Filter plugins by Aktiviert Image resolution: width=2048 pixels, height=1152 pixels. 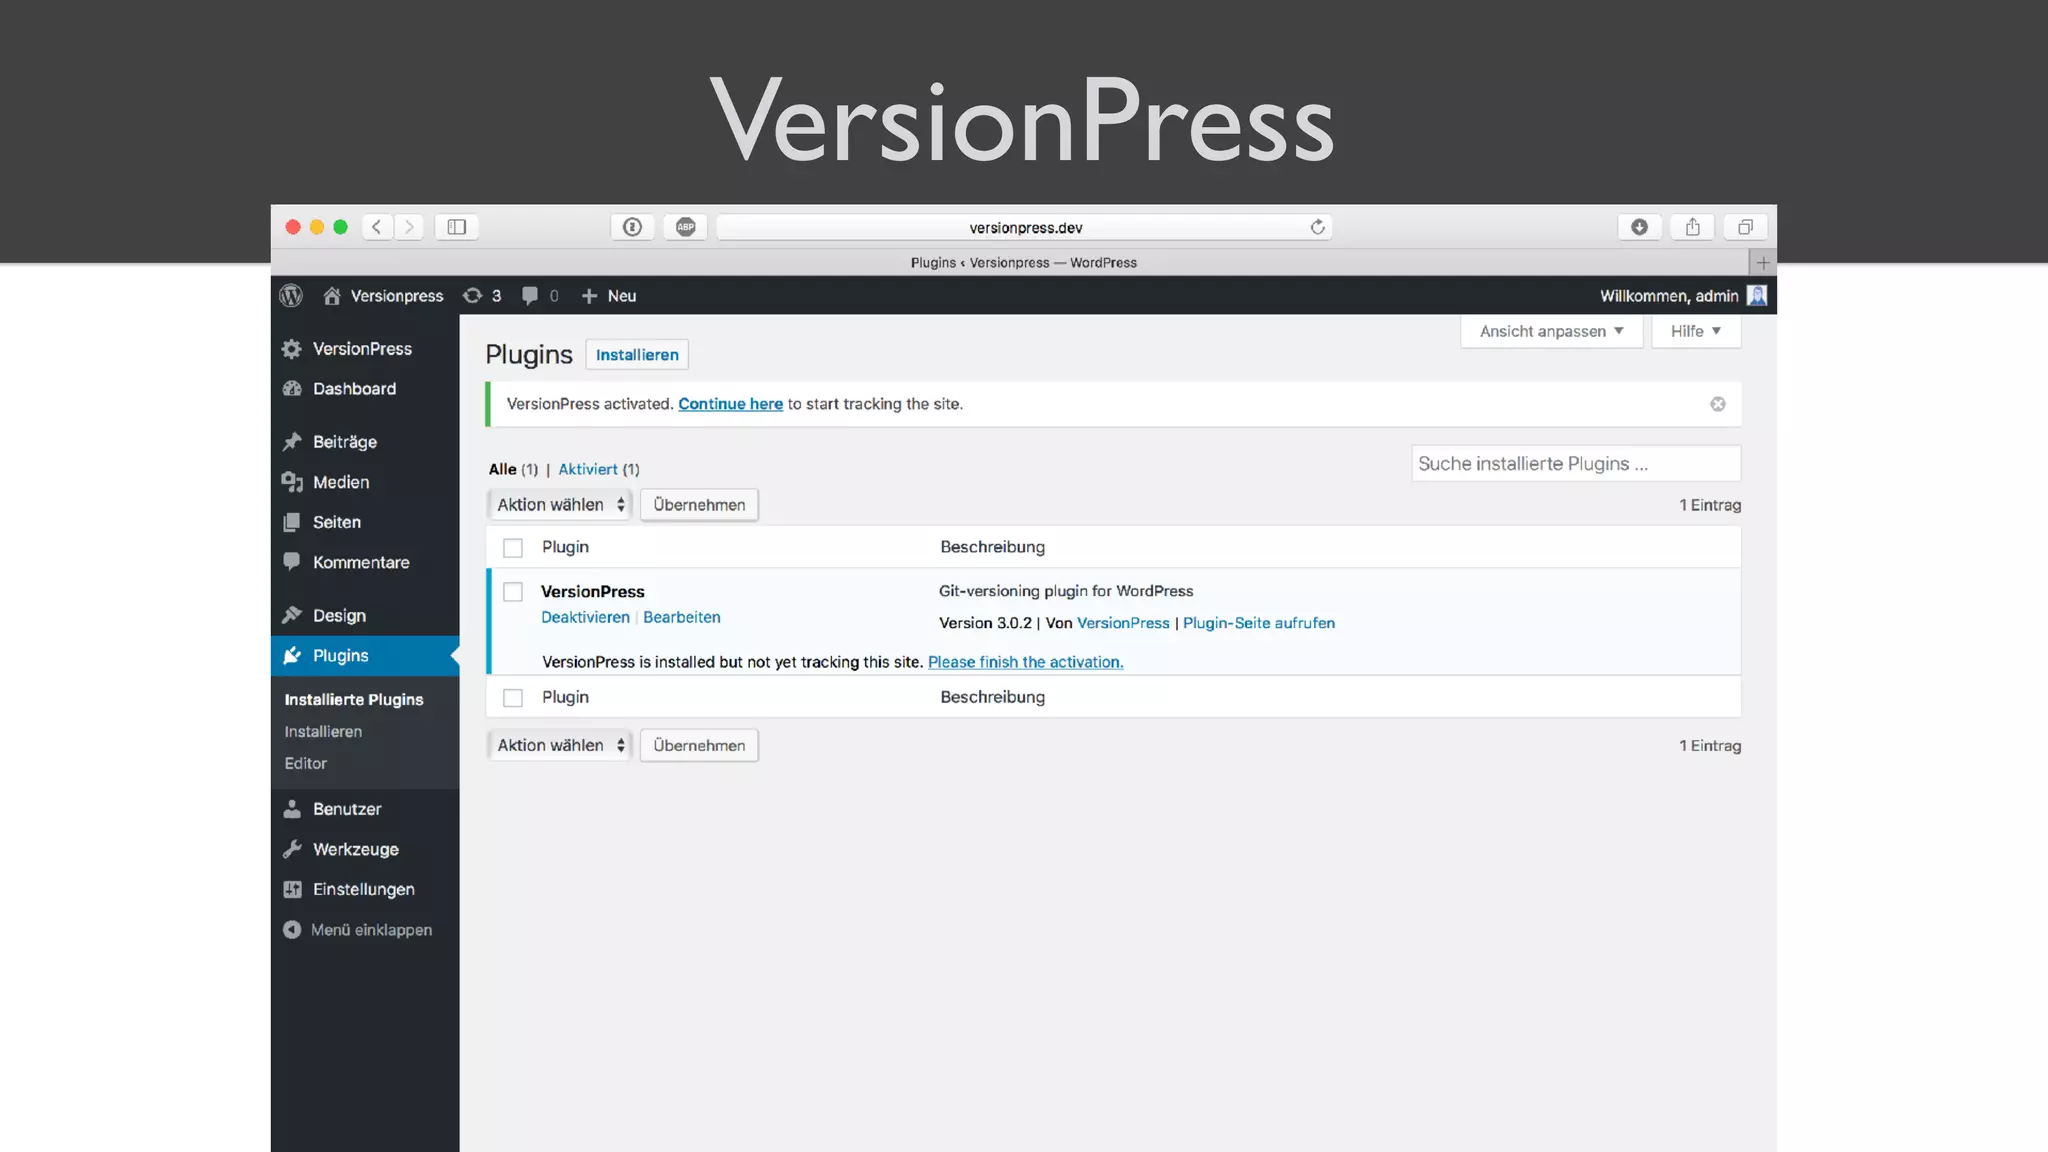588,469
